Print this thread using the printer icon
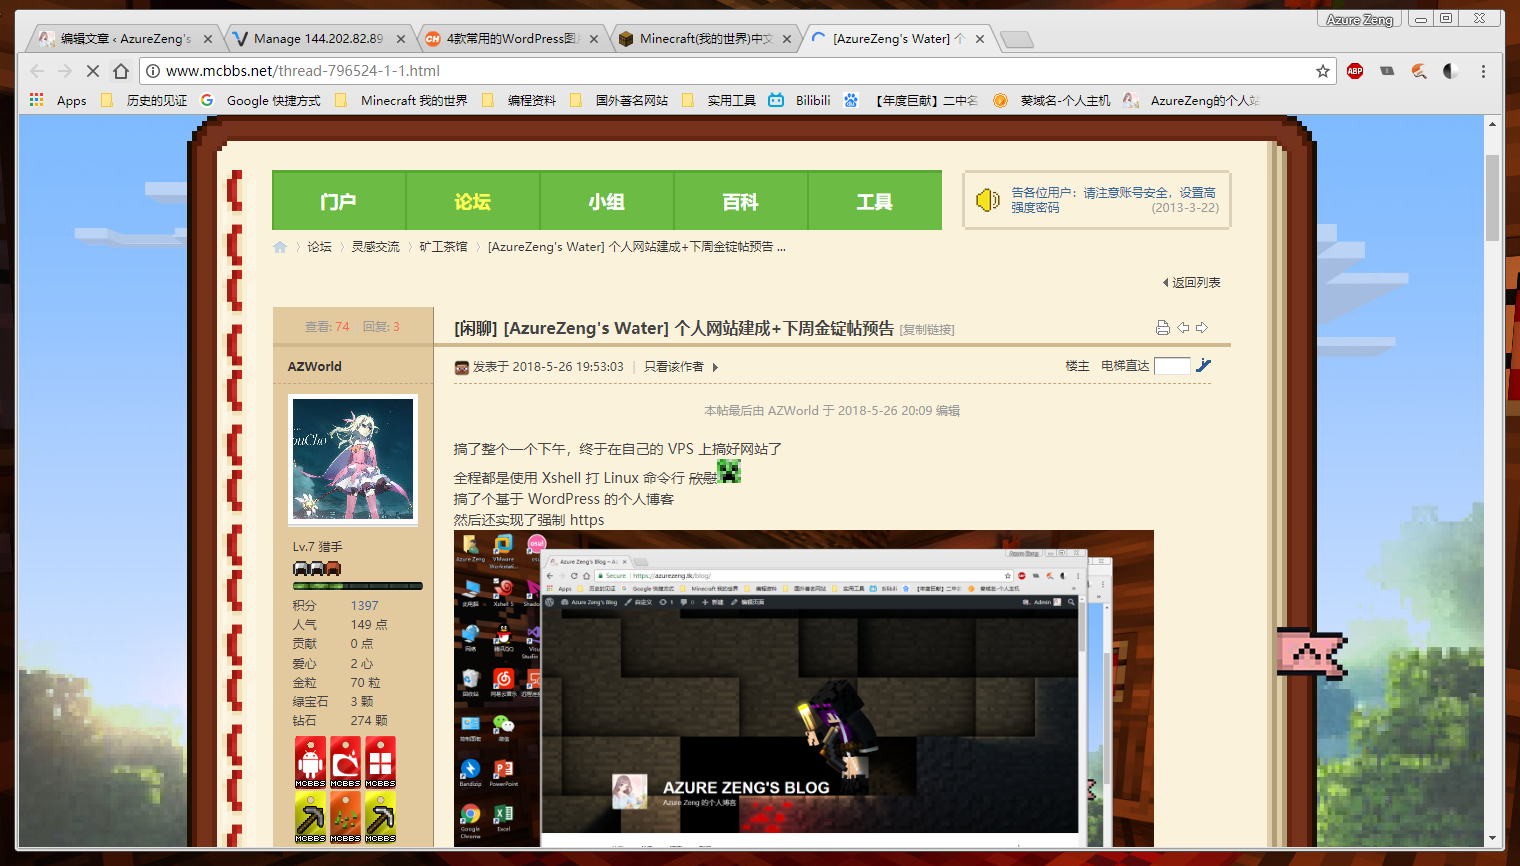Screen dimensions: 1520x866 coord(1162,327)
